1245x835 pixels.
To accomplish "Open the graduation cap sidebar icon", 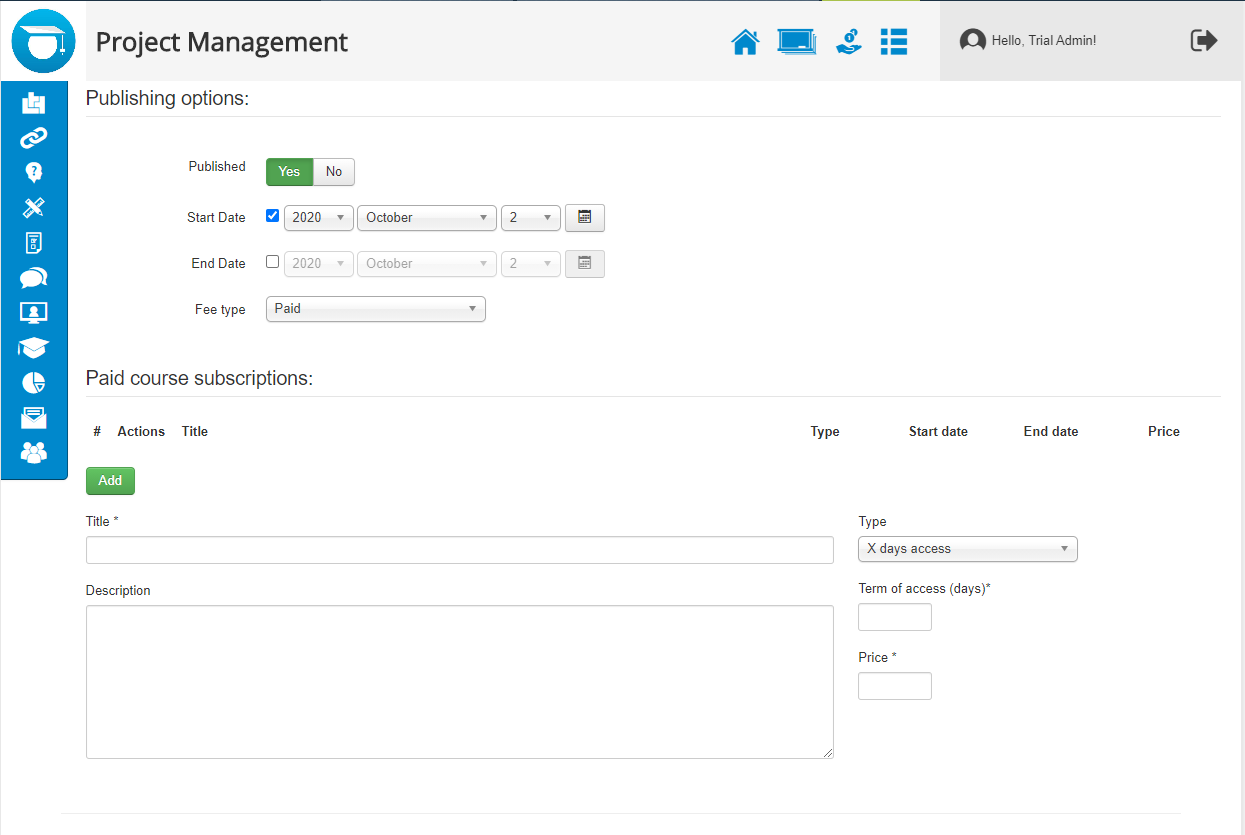I will 34,348.
